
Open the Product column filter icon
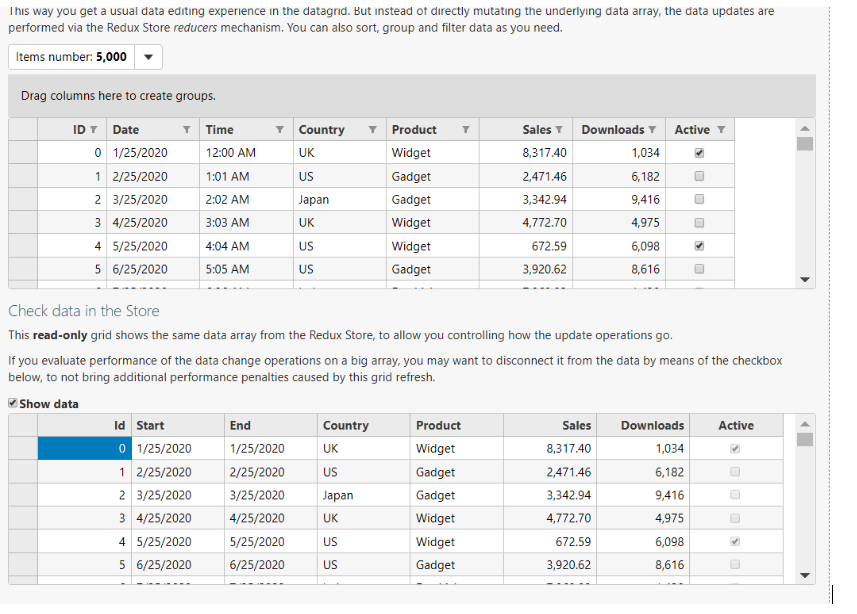[465, 130]
